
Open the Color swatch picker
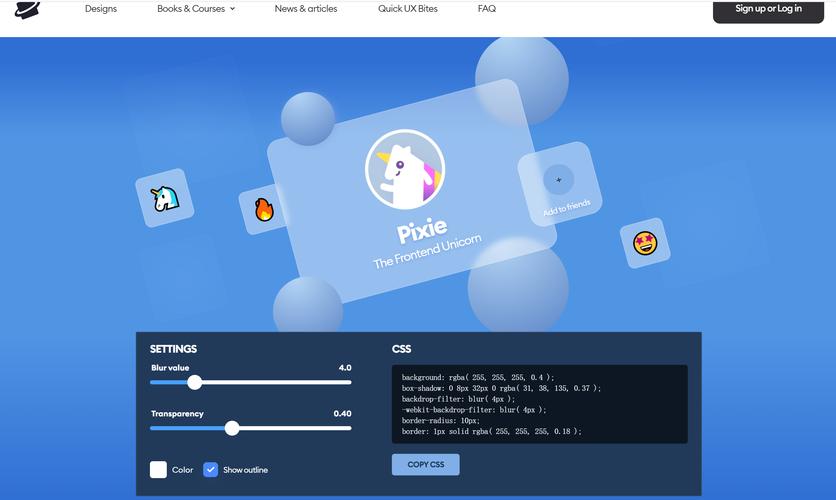pos(158,469)
